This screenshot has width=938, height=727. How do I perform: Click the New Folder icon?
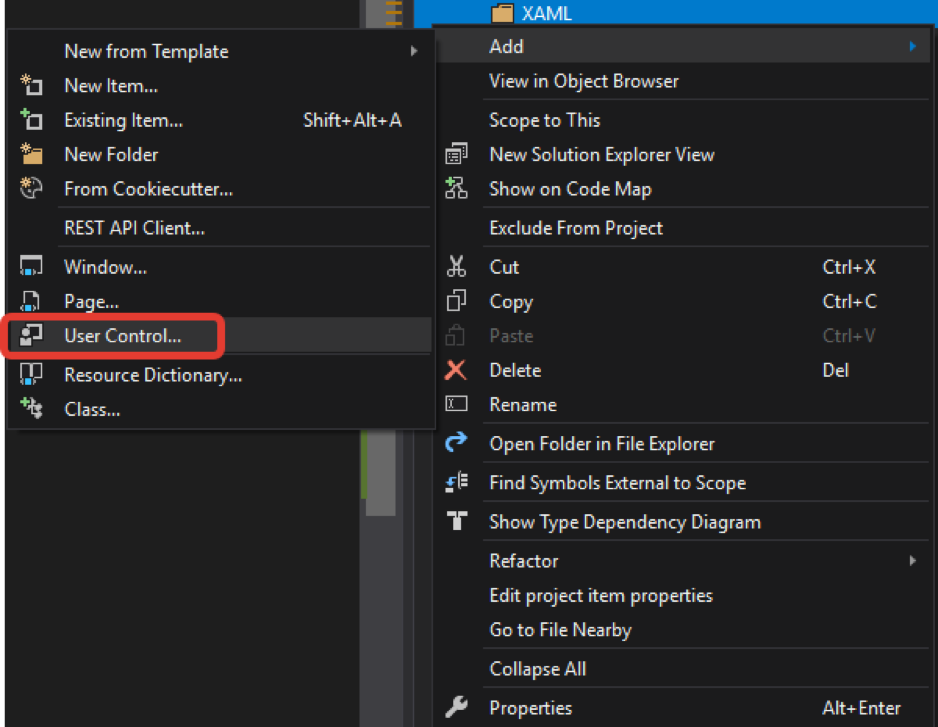[31, 154]
